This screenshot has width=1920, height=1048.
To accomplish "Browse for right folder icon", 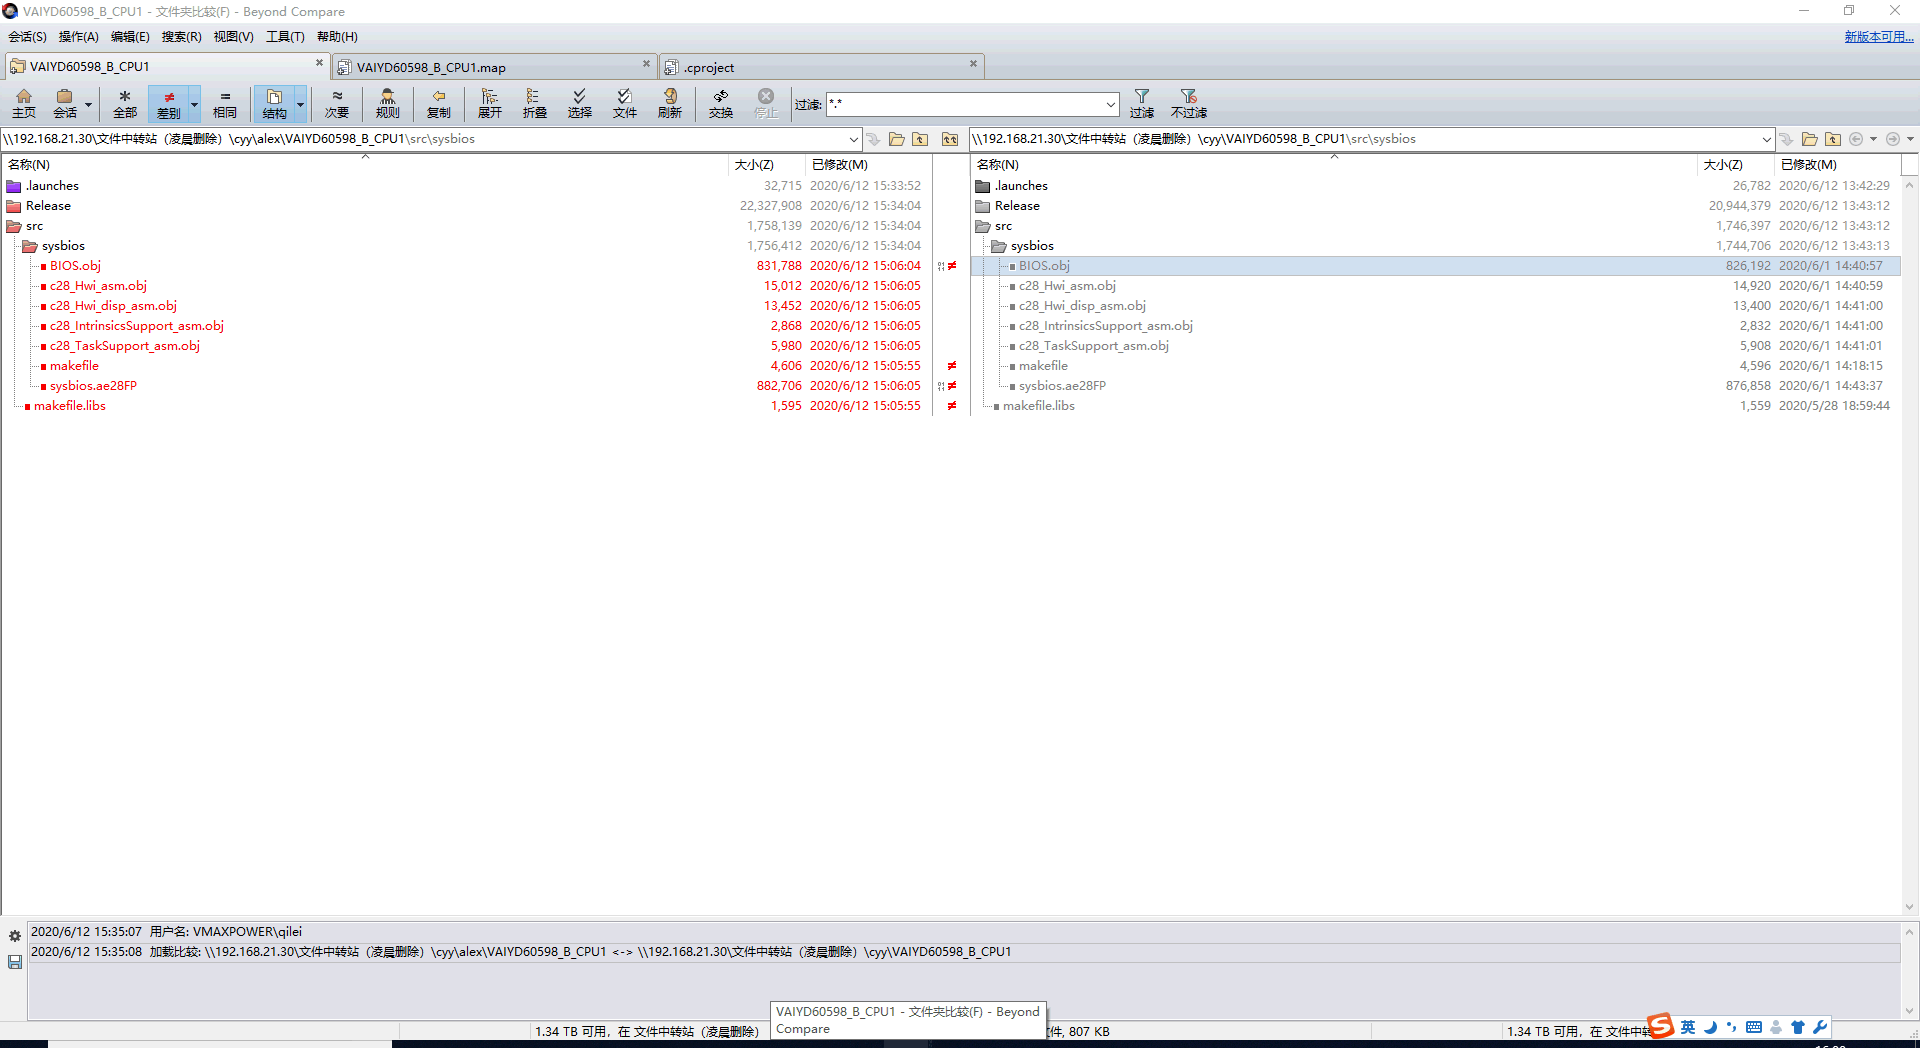I will coord(1809,139).
